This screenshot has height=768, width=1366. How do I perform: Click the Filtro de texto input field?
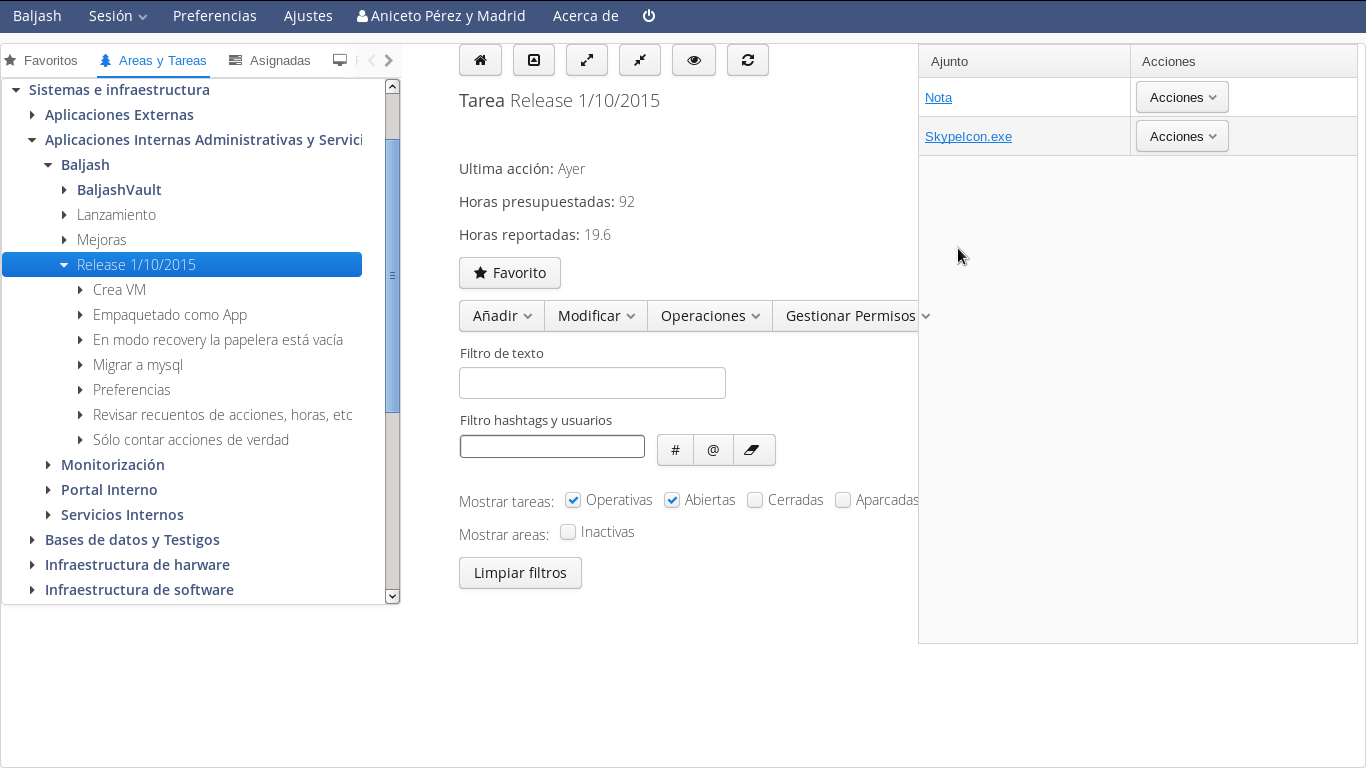[x=592, y=383]
